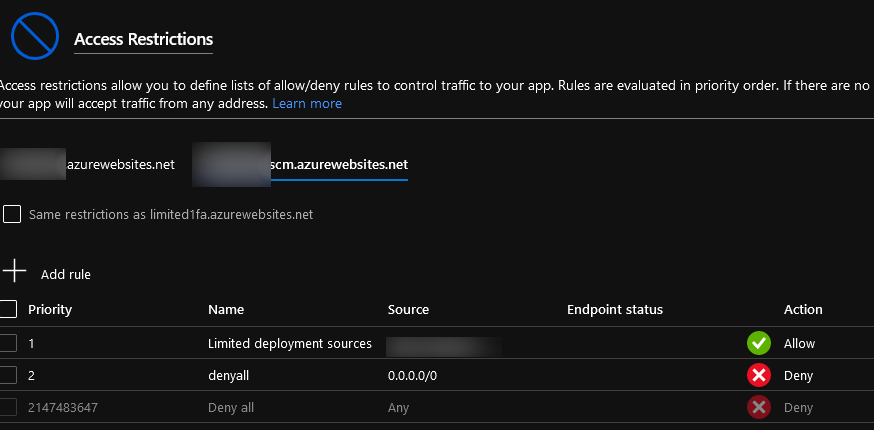Click the Priority column header

pos(50,309)
